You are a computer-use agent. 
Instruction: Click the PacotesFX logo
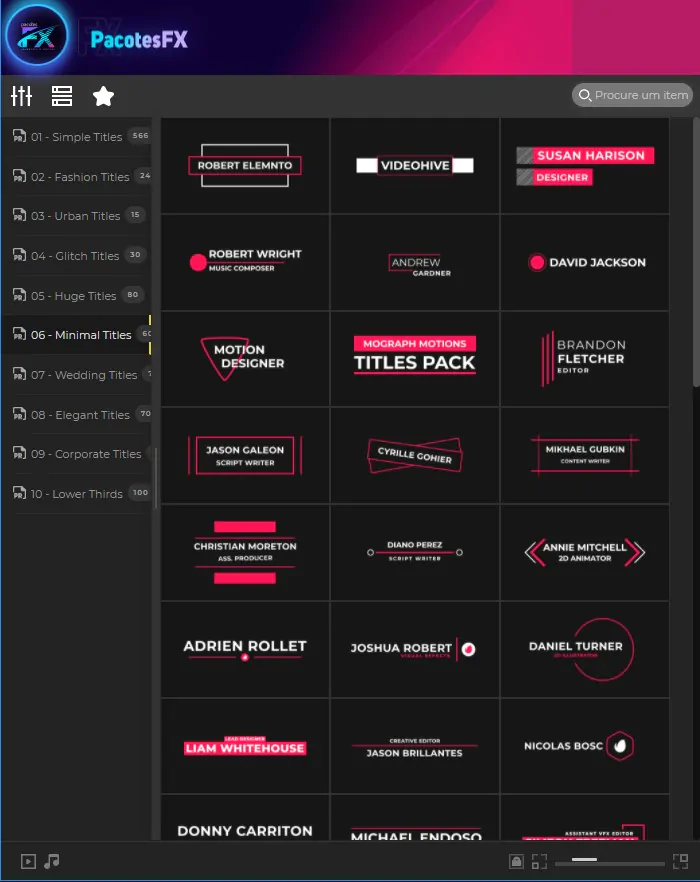[x=37, y=39]
